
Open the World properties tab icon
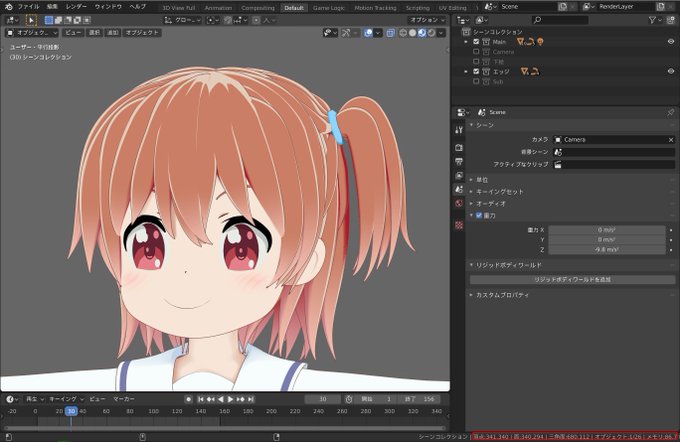[459, 203]
